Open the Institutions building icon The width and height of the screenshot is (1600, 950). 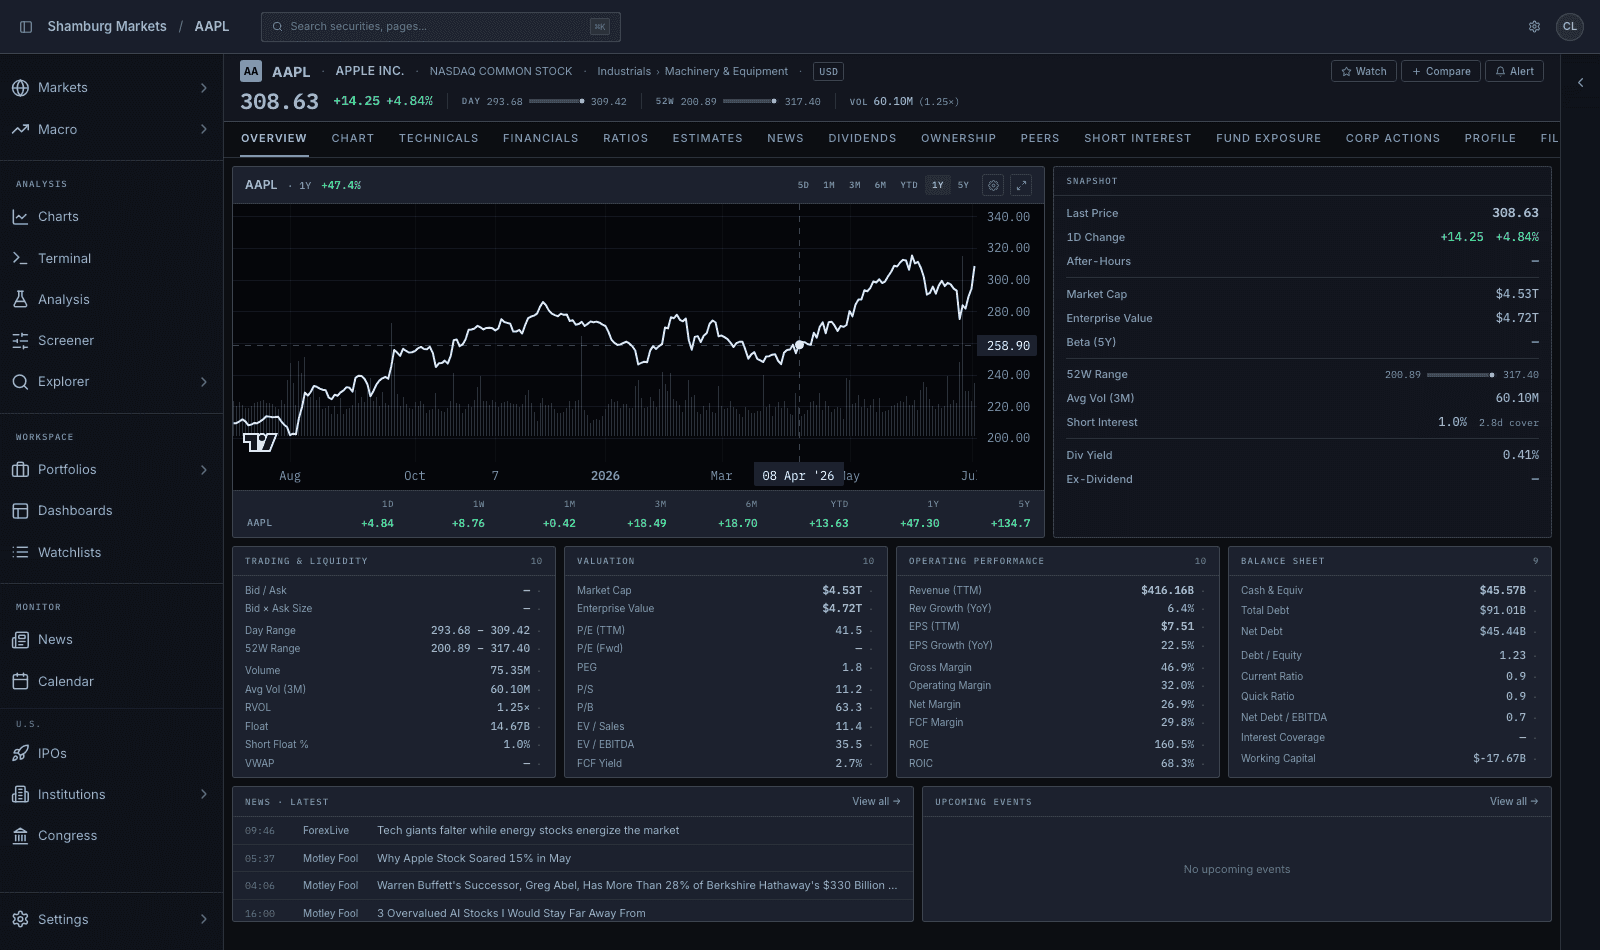point(20,794)
